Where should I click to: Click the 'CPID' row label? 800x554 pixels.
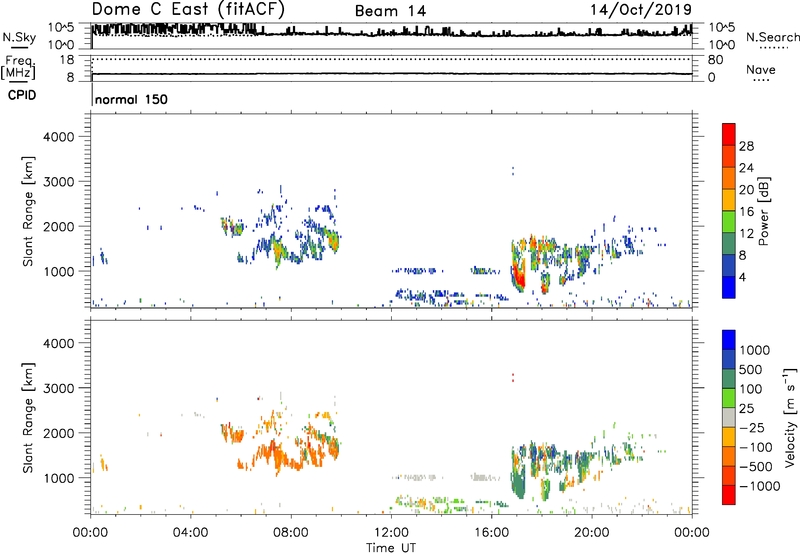pos(22,95)
